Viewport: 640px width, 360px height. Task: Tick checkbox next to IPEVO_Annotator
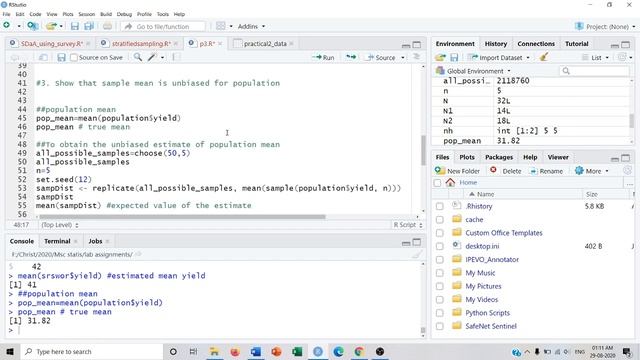[440, 260]
